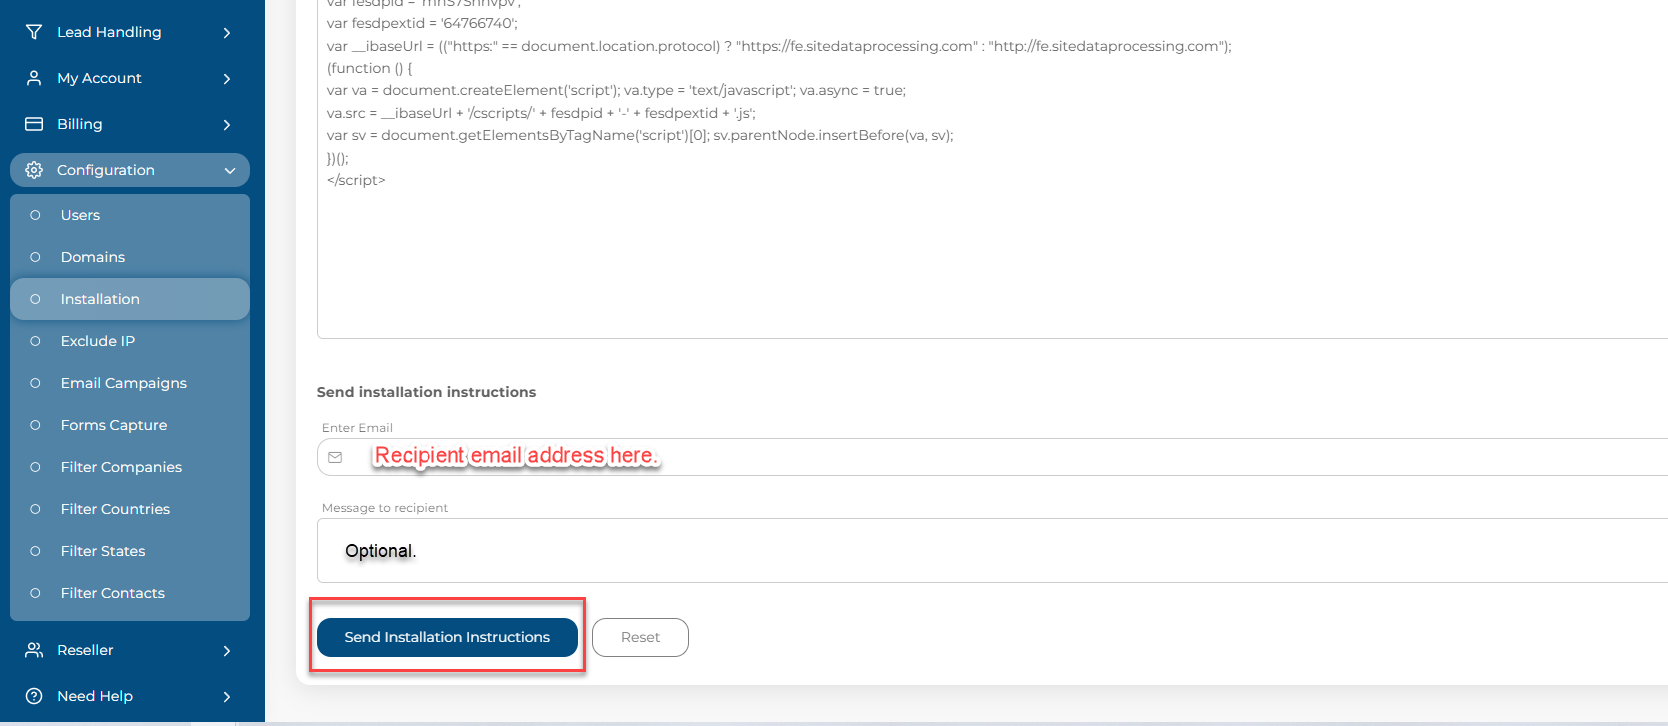Click the 'Enter Email' field label
The width and height of the screenshot is (1668, 726).
[357, 428]
